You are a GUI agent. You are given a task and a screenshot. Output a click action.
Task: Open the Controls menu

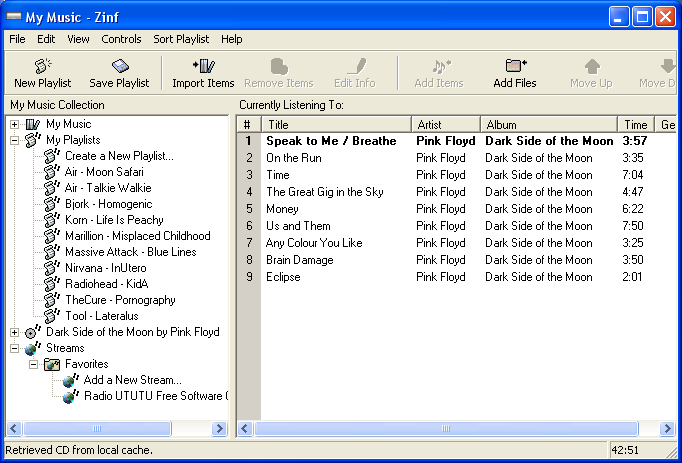tap(121, 39)
